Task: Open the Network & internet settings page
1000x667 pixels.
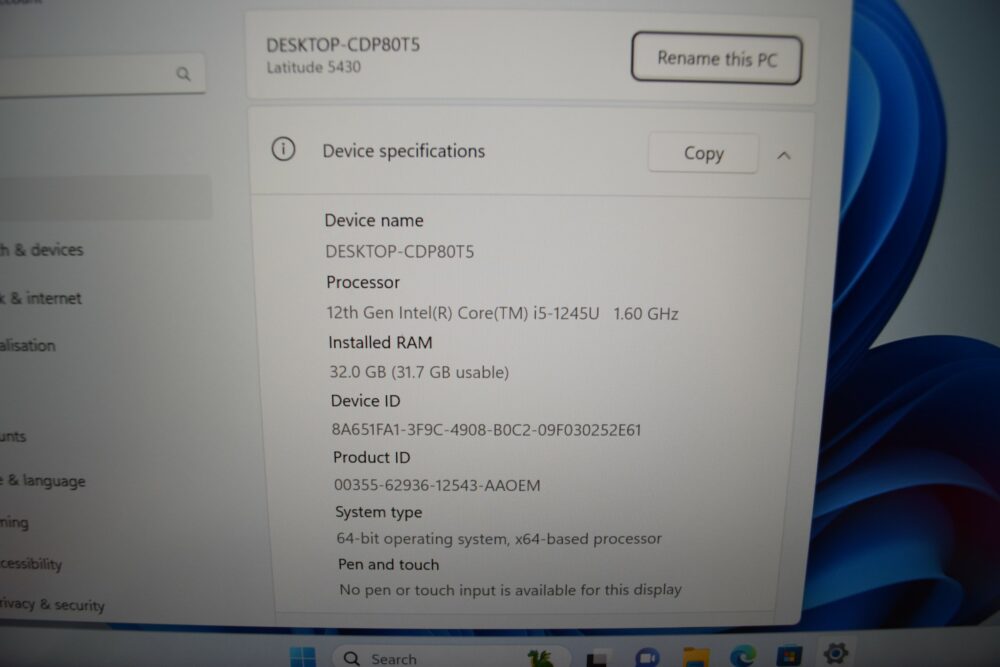Action: pos(41,298)
